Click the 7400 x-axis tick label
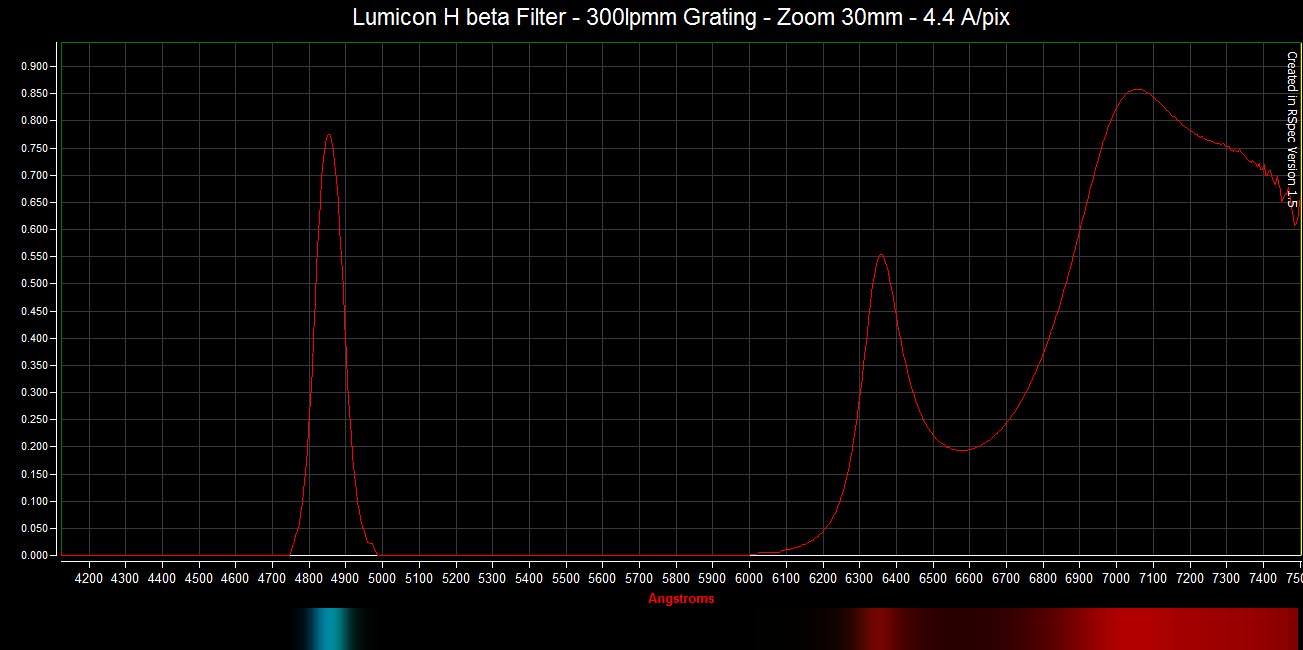 [x=1262, y=578]
